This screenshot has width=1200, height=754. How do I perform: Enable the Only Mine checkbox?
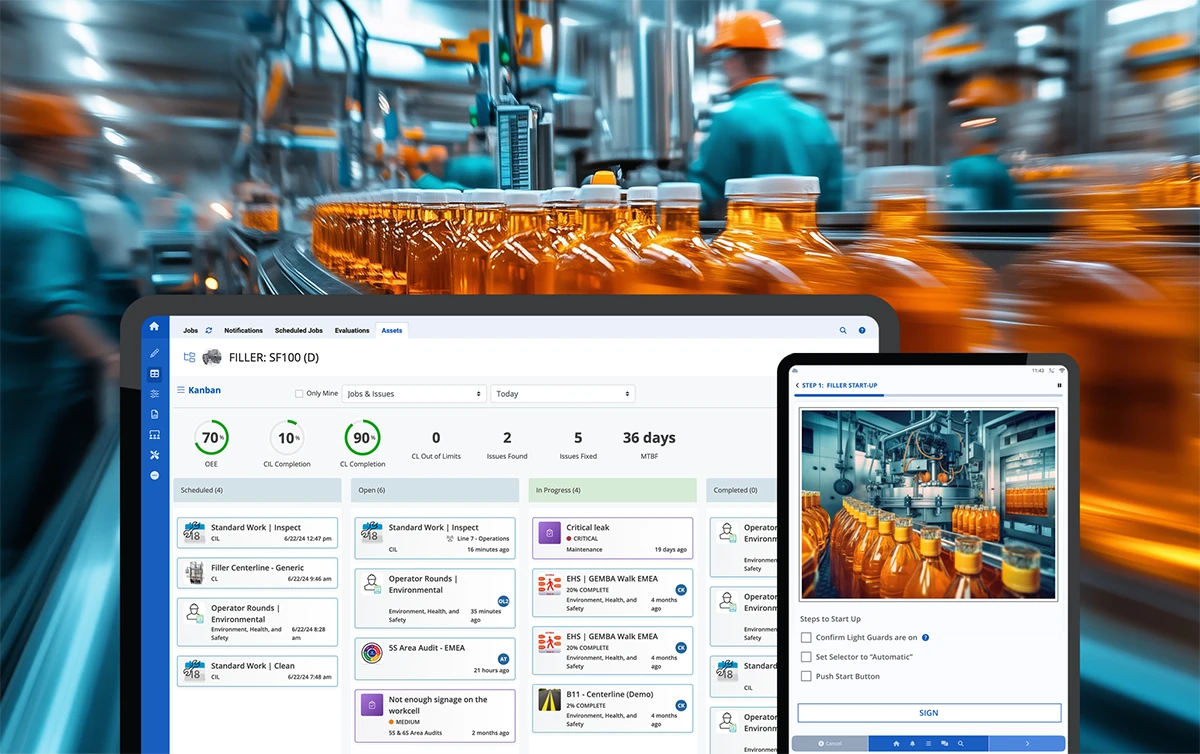299,394
